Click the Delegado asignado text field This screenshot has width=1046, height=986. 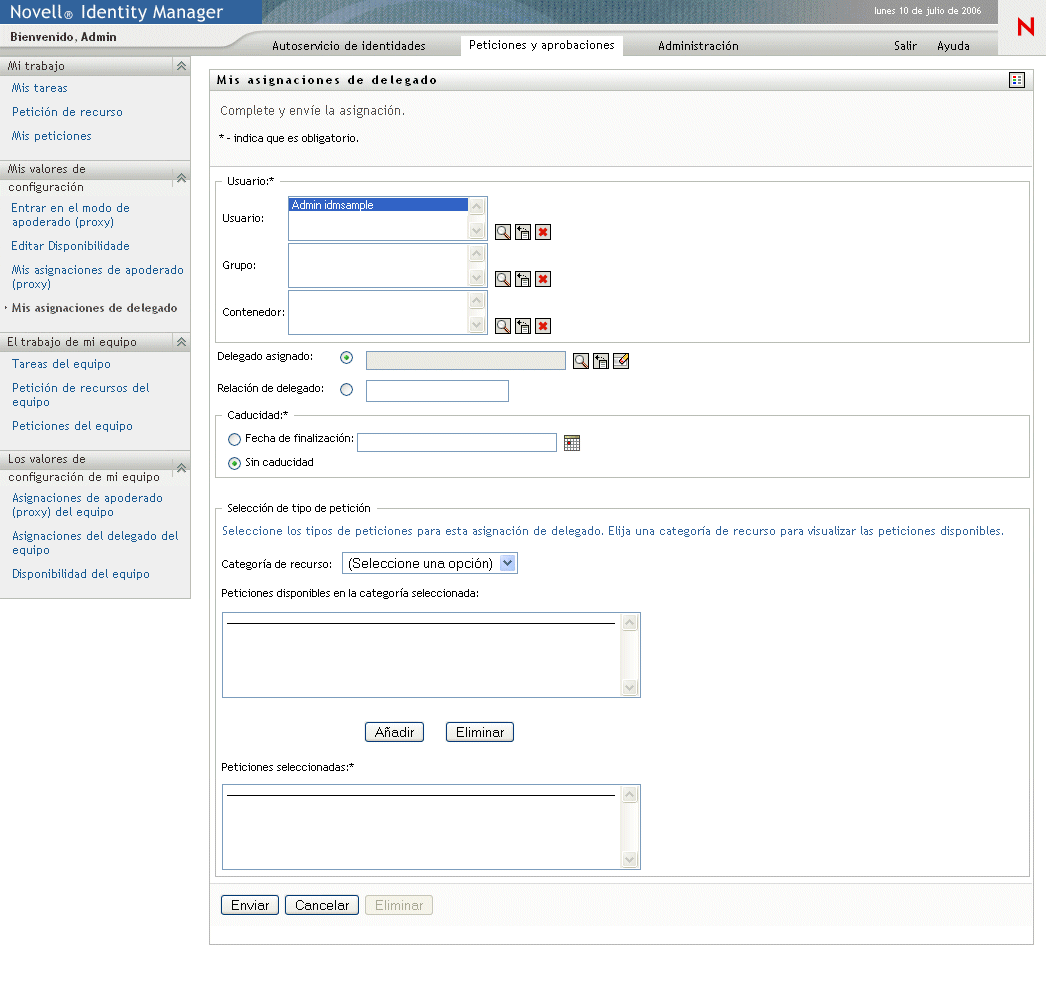(466, 361)
